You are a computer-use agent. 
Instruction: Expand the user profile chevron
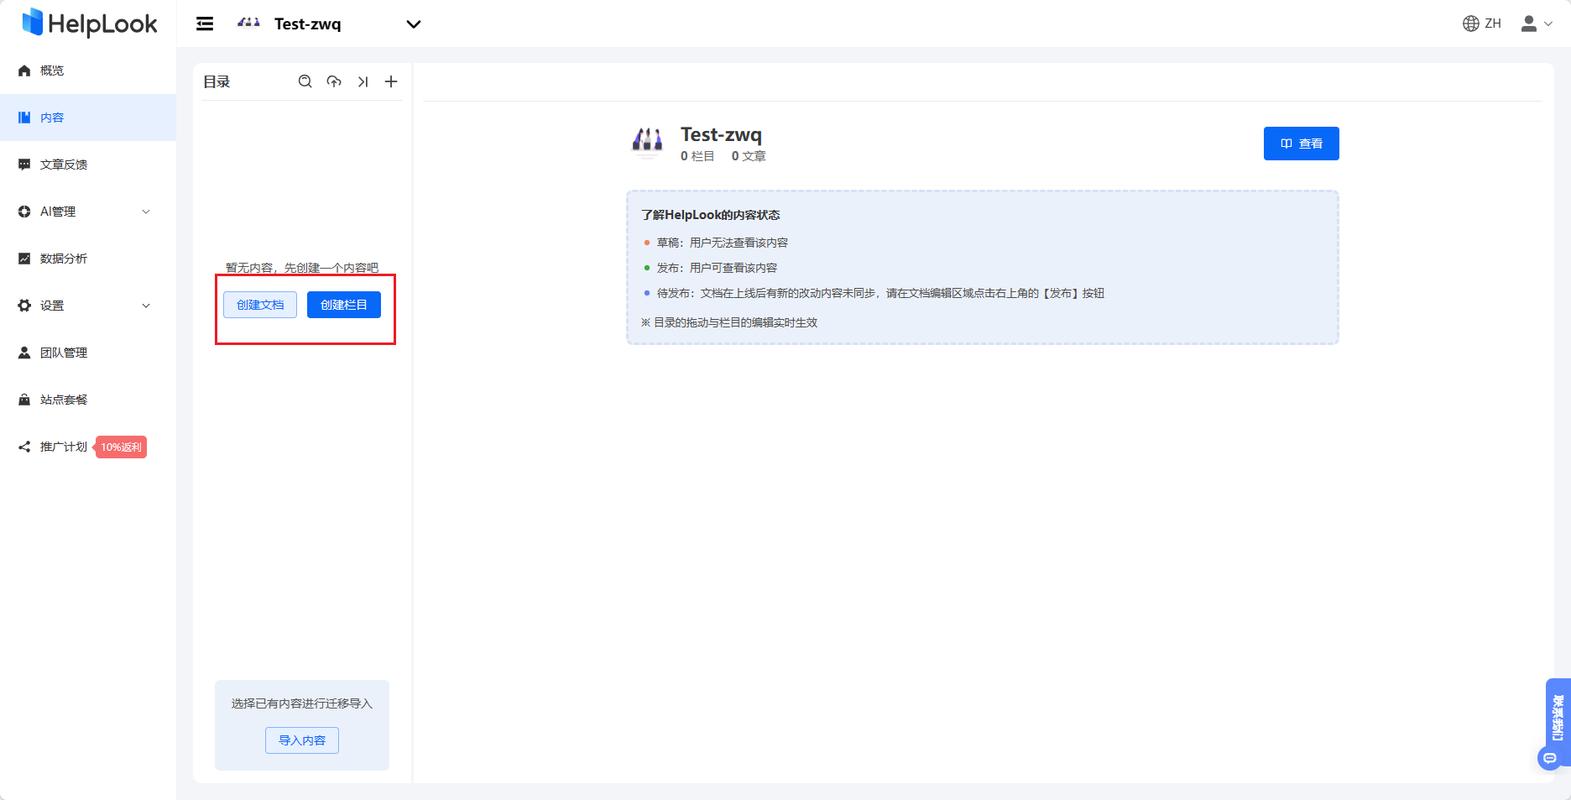point(1548,24)
